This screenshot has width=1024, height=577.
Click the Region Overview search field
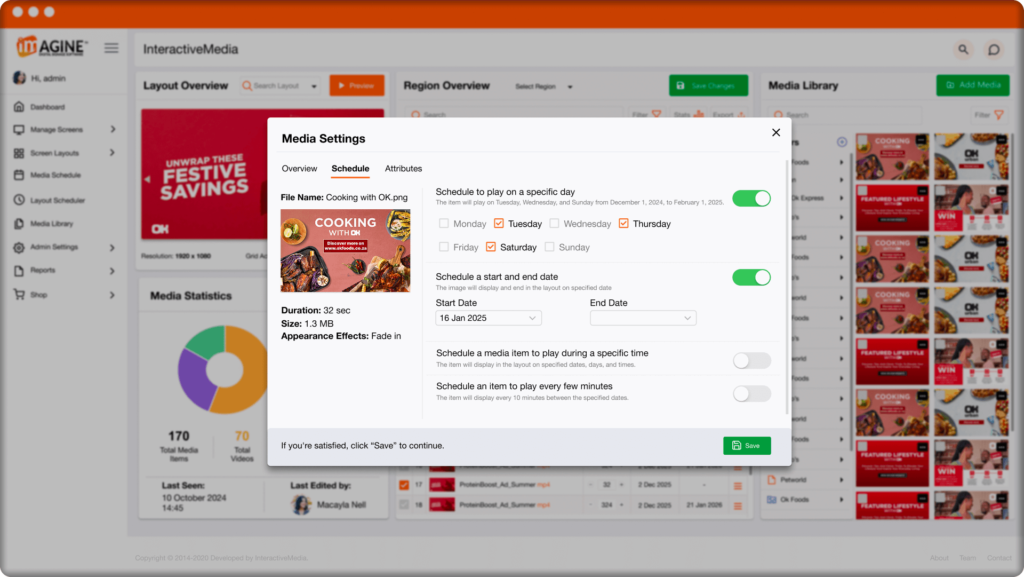coord(513,114)
